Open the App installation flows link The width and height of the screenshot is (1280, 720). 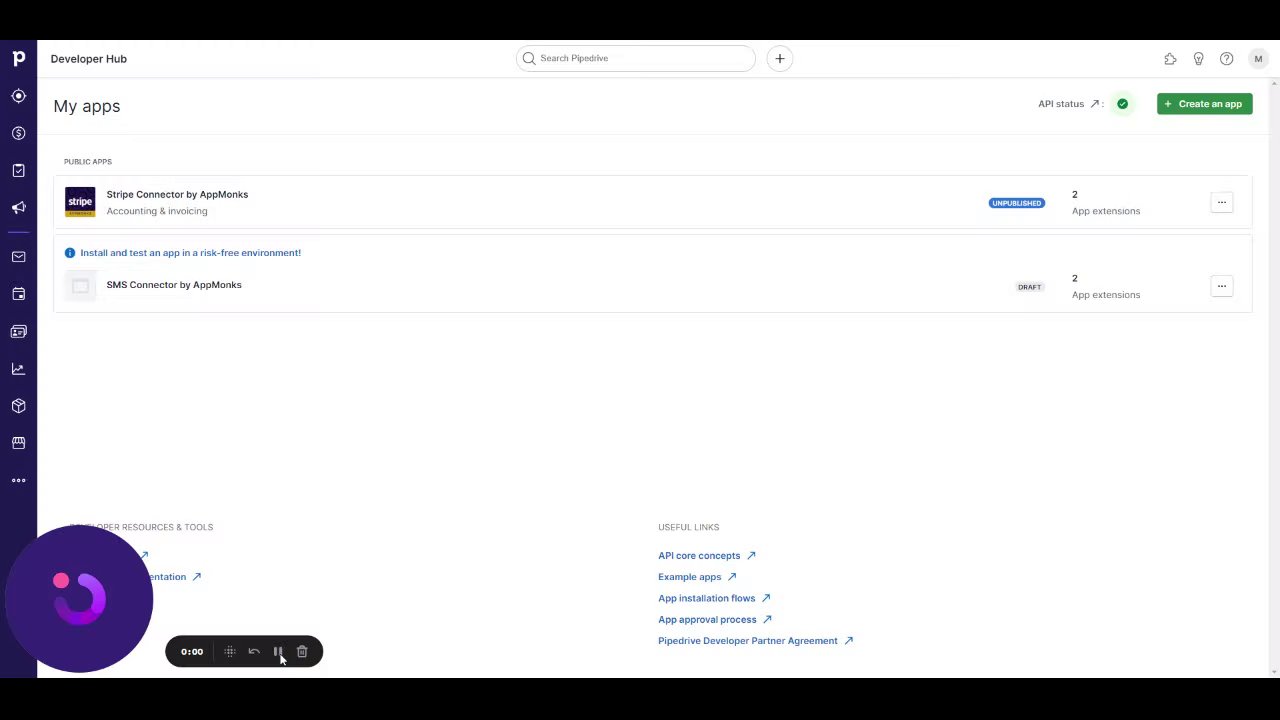pos(714,598)
